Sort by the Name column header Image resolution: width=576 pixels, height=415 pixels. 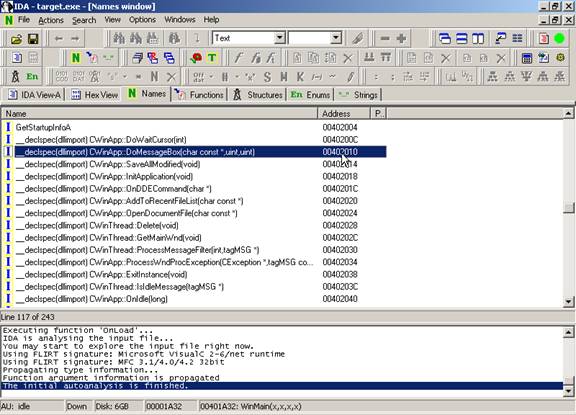coord(159,113)
